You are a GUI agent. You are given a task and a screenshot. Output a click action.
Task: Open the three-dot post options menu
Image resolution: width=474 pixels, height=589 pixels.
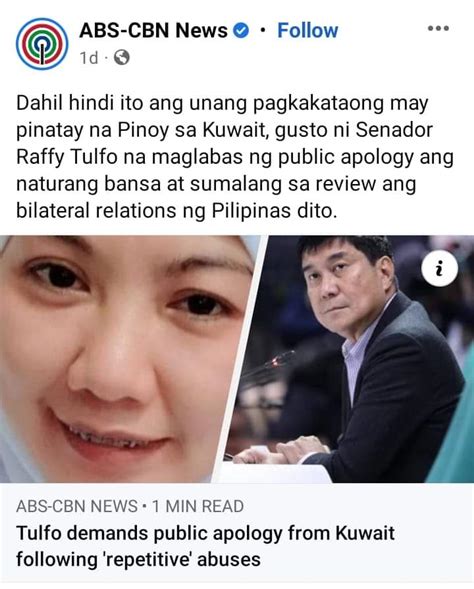[x=438, y=28]
